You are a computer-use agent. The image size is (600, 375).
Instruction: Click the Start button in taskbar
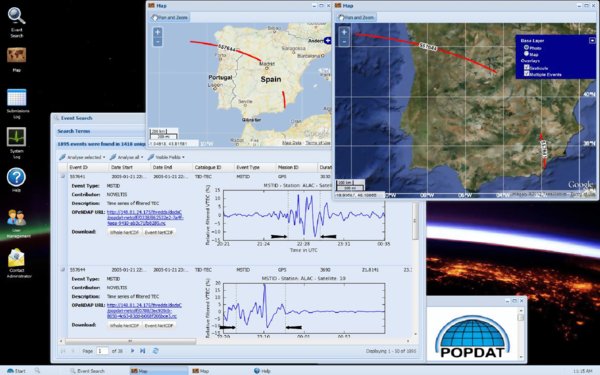[16, 371]
